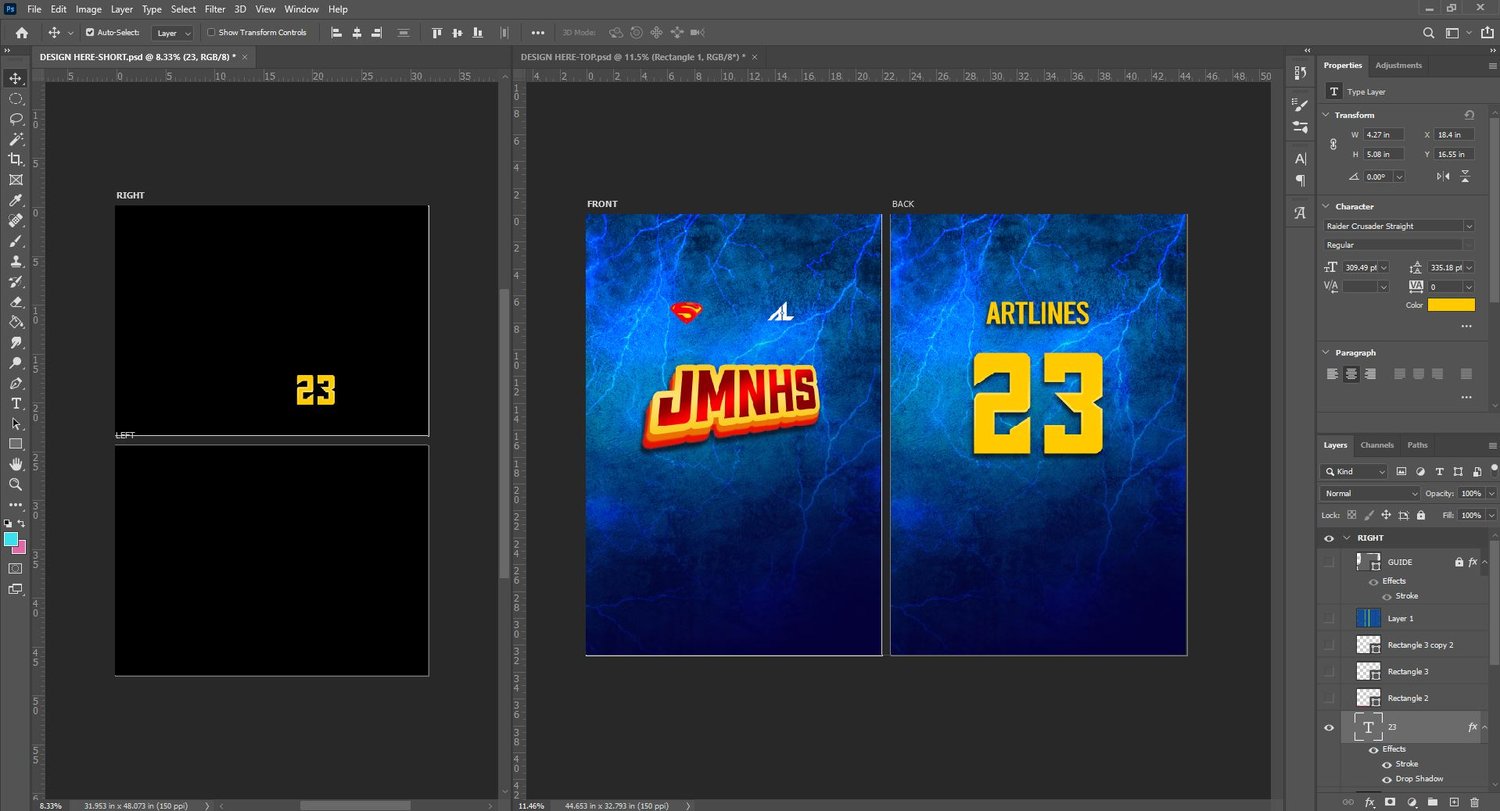Viewport: 1500px width, 811px height.
Task: Click the delete layer trash icon
Action: click(x=1475, y=802)
